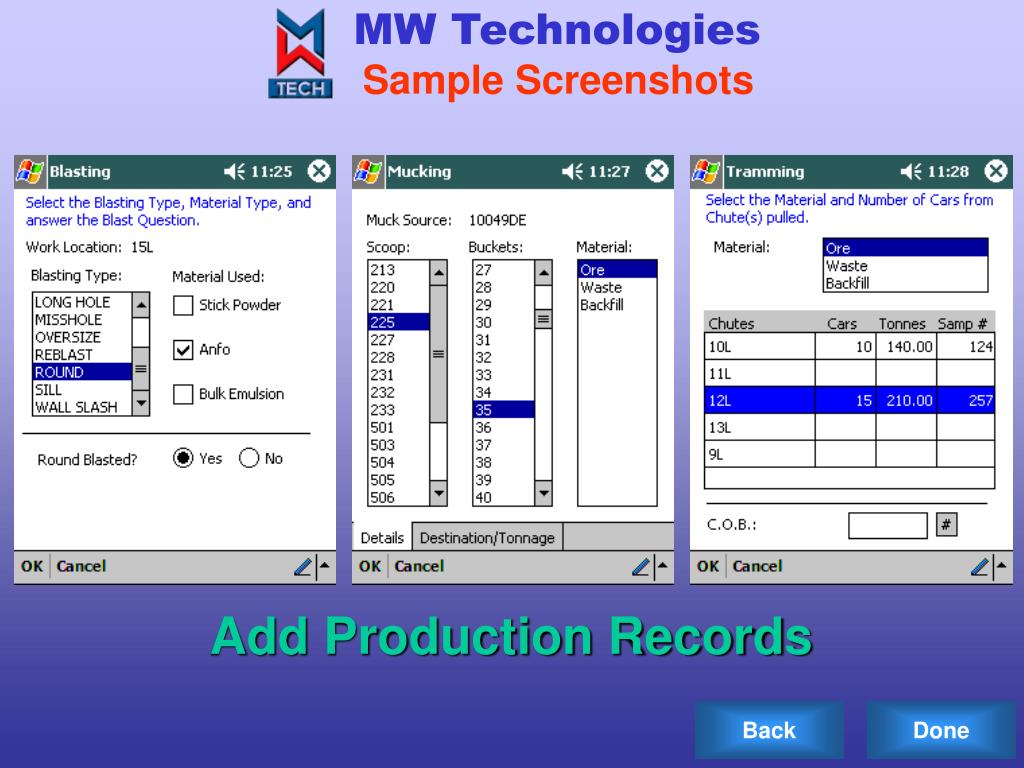Grab Blasting Type scrollbar thumb

click(141, 369)
